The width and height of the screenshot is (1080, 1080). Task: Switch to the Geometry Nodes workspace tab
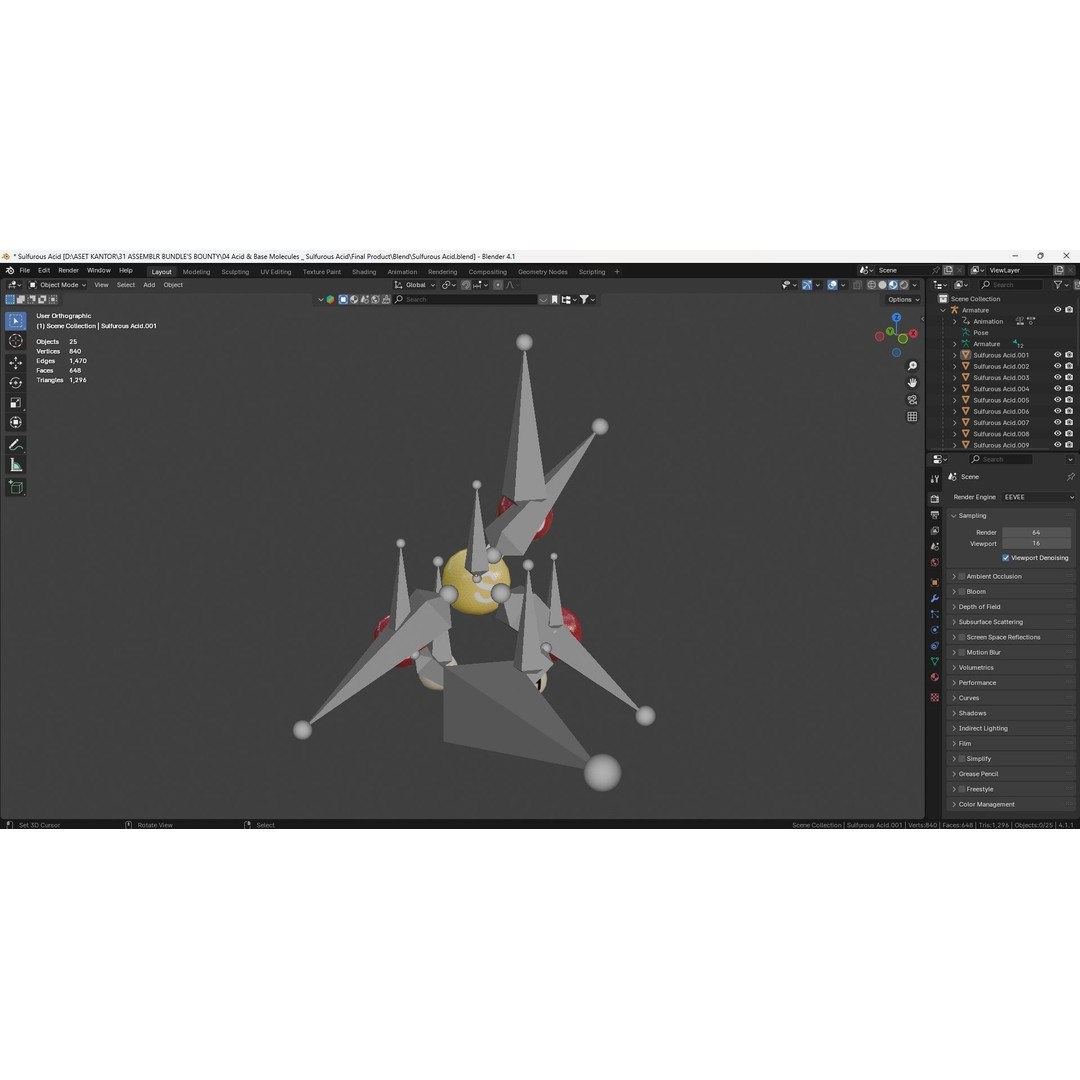[x=543, y=272]
